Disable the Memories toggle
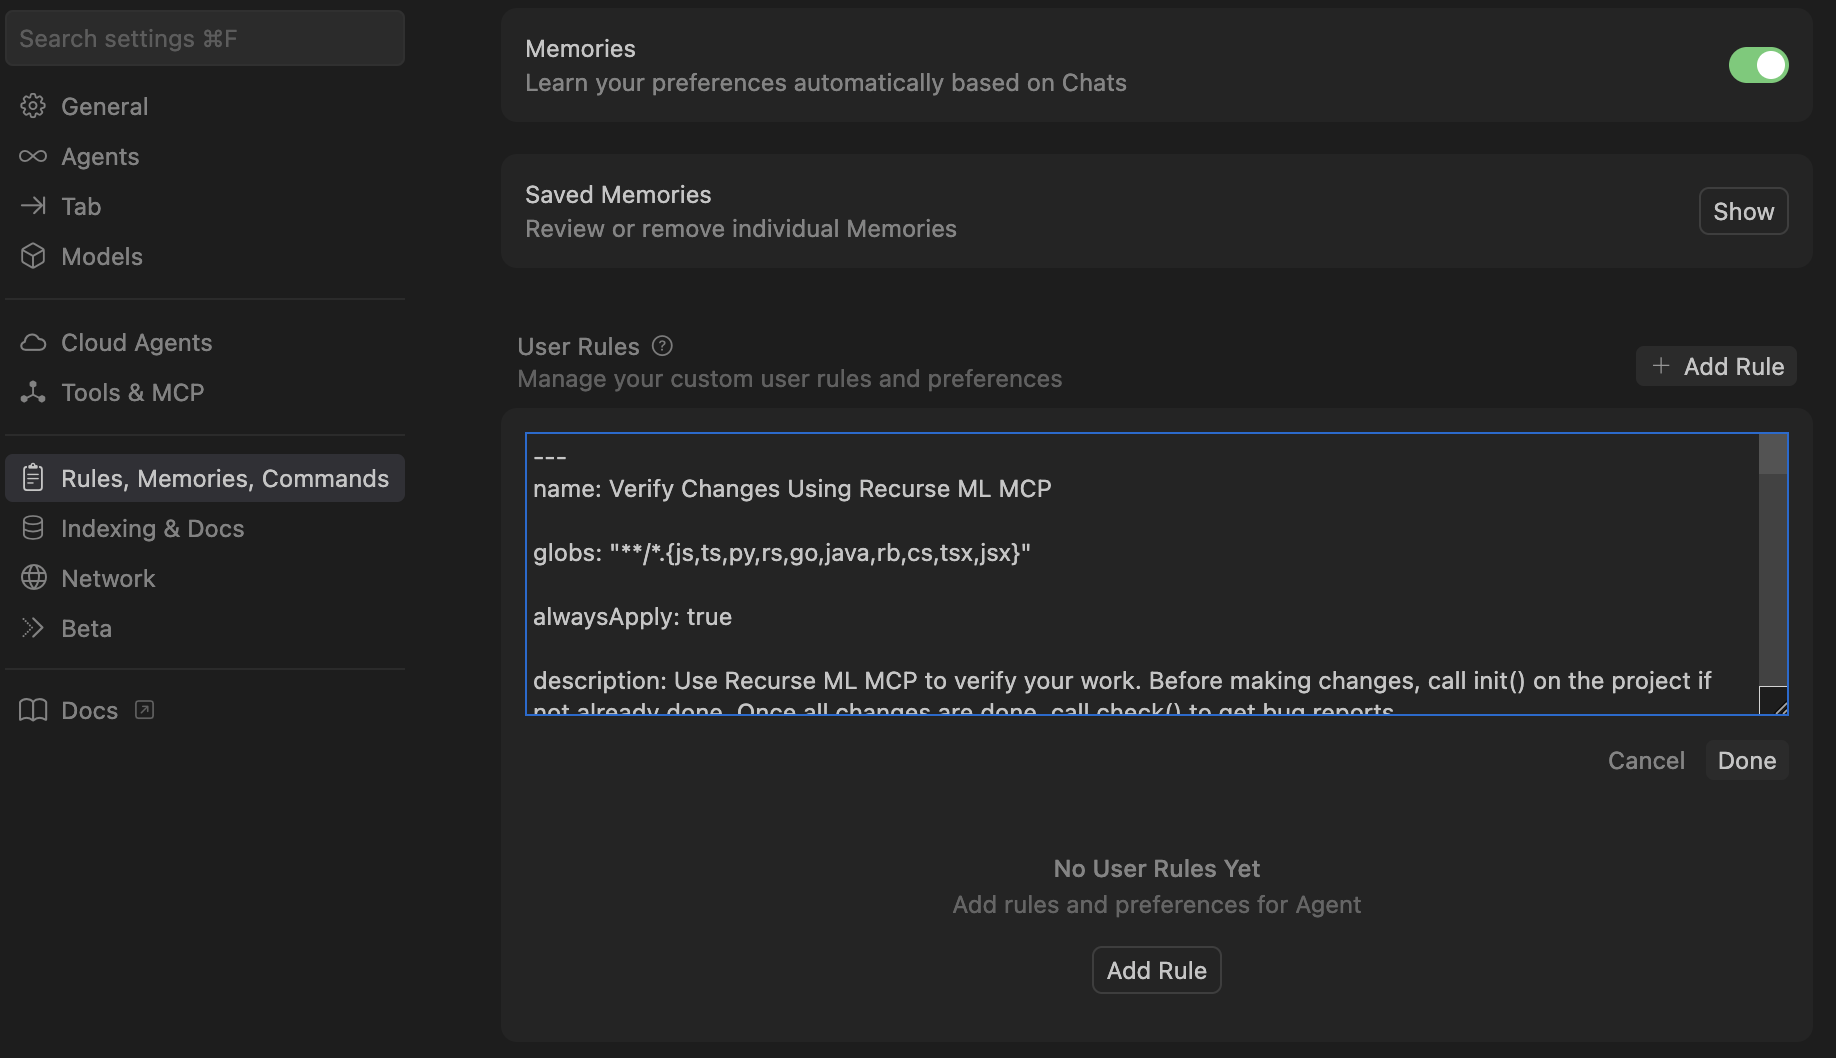The image size is (1836, 1058). [x=1758, y=65]
